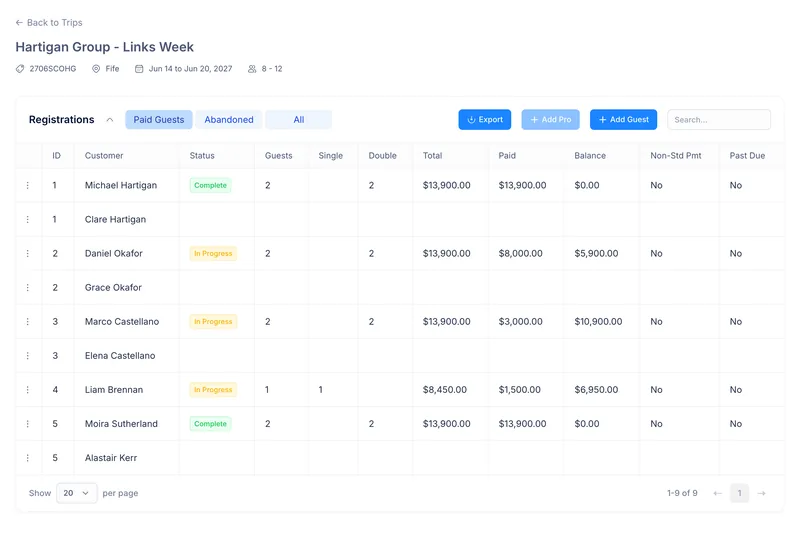Add a new guest
Screen dimensions: 800x533
[623, 119]
